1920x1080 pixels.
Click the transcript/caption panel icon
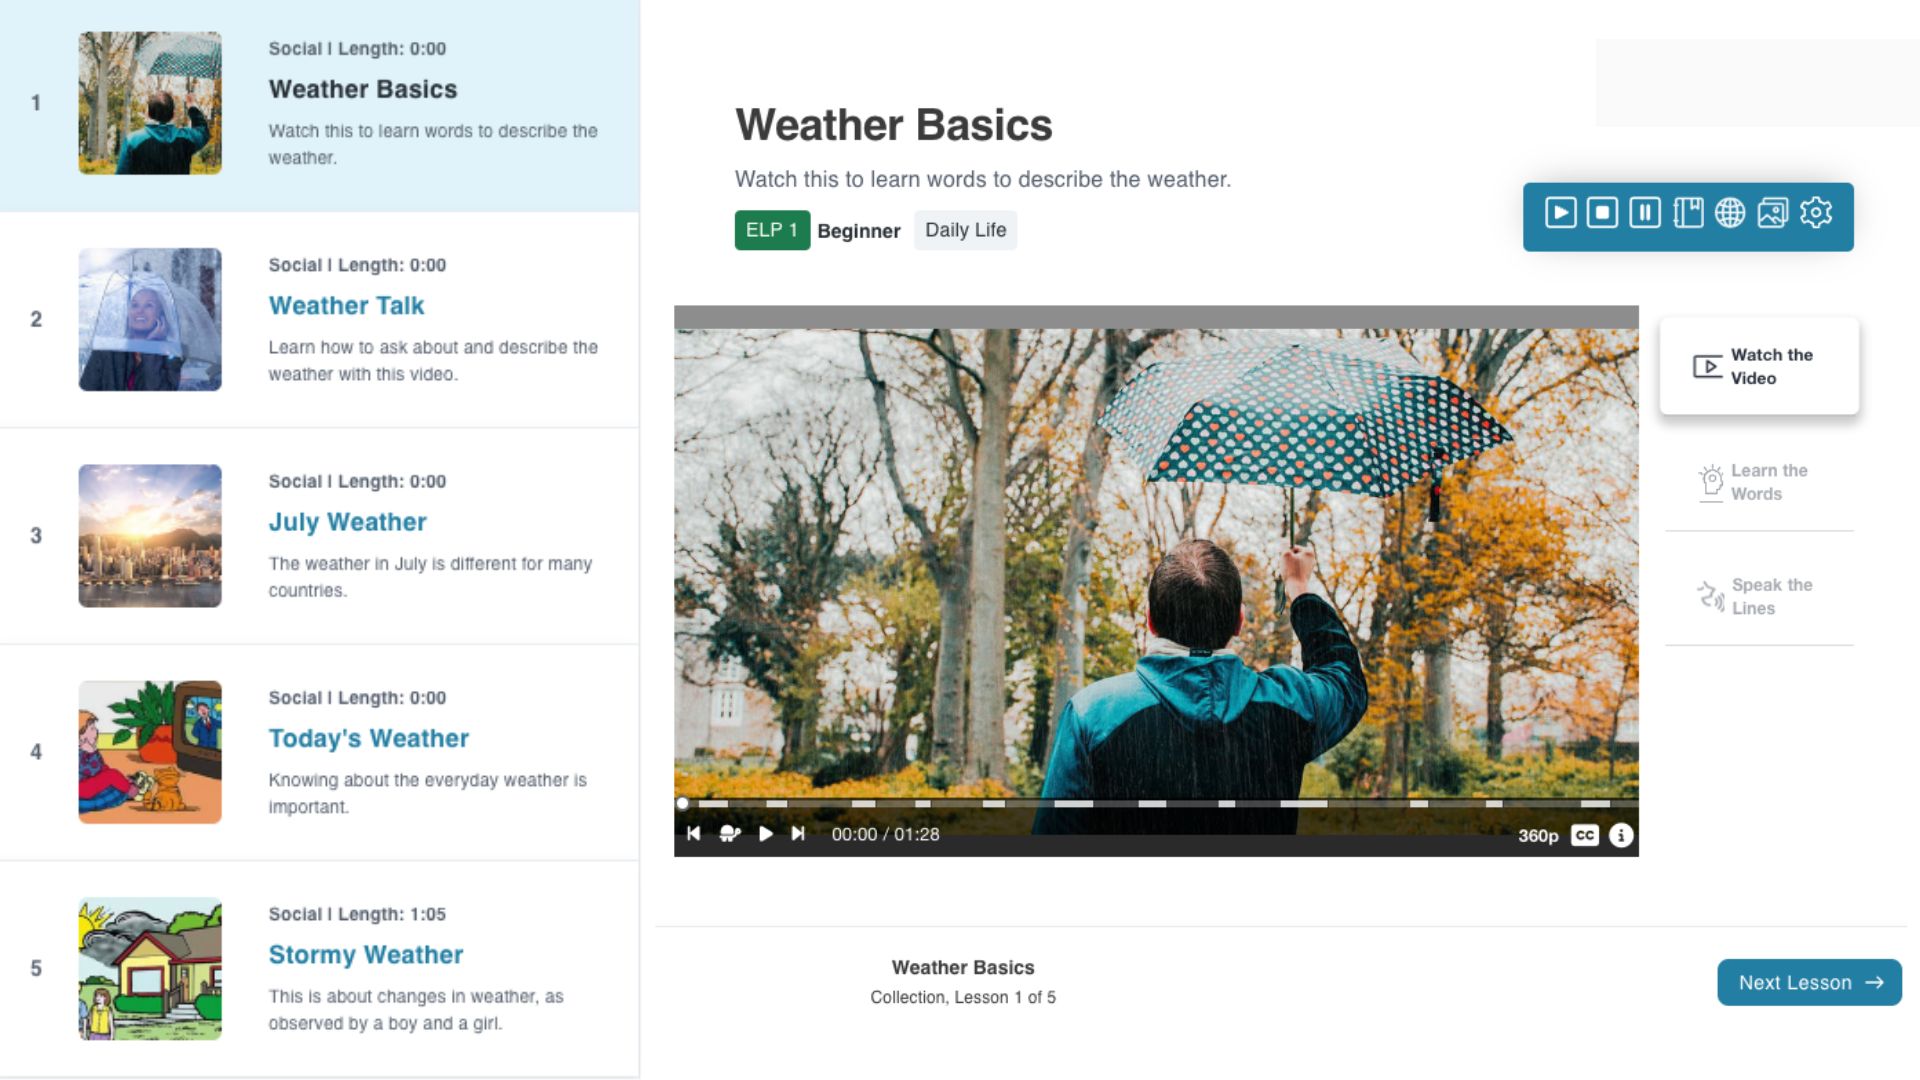pos(1688,214)
